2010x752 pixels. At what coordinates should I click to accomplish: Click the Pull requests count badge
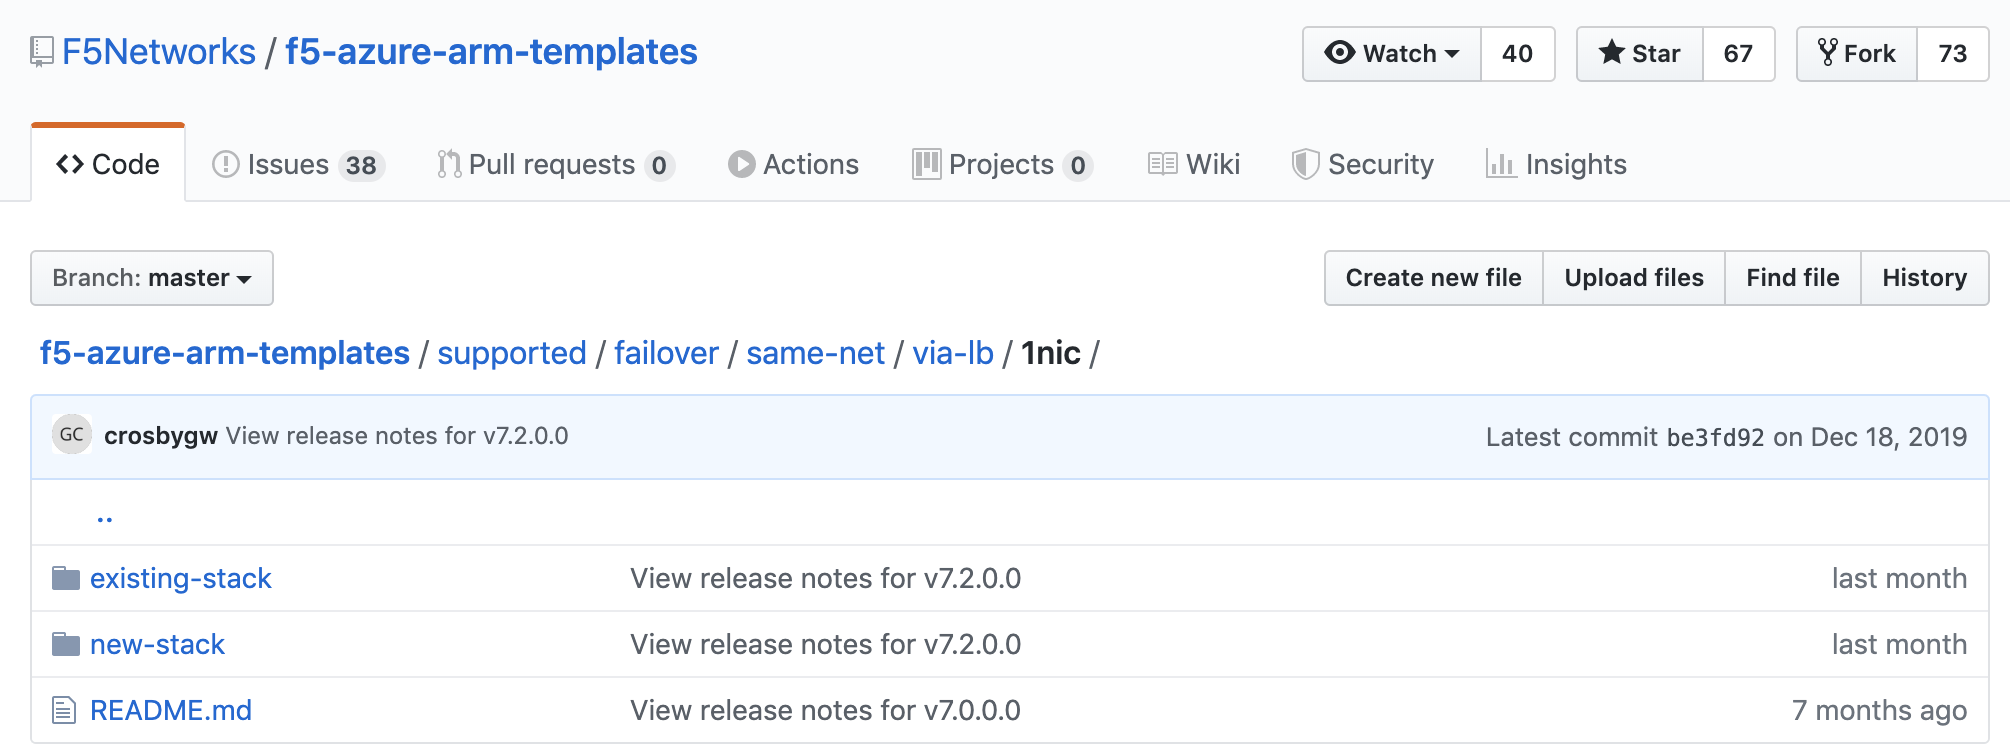pyautogui.click(x=659, y=165)
